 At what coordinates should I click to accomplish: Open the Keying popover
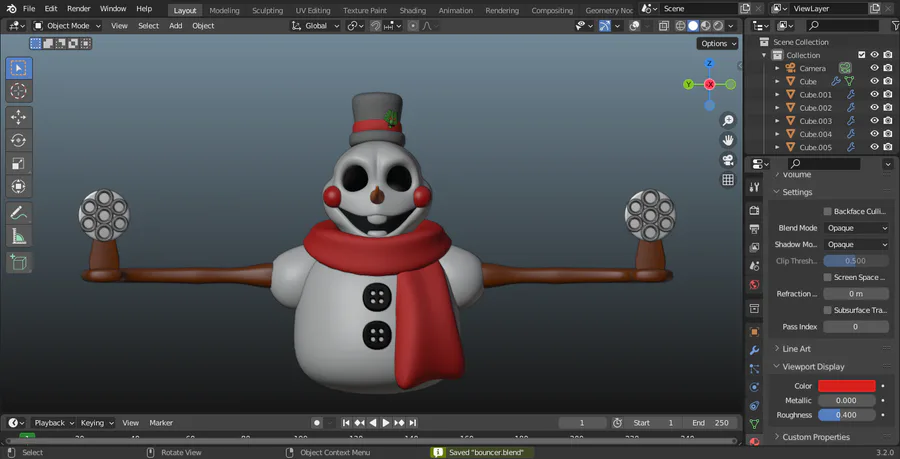coord(96,423)
